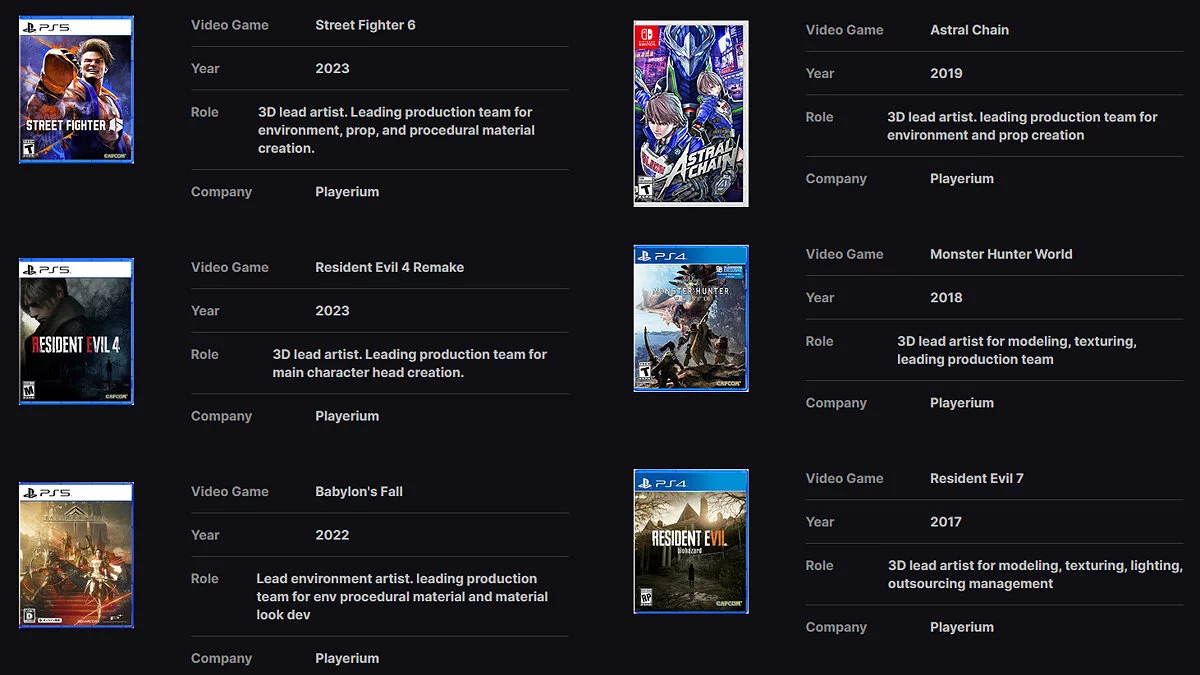Click the PS4 logo on Monster Hunter cover

[663, 257]
